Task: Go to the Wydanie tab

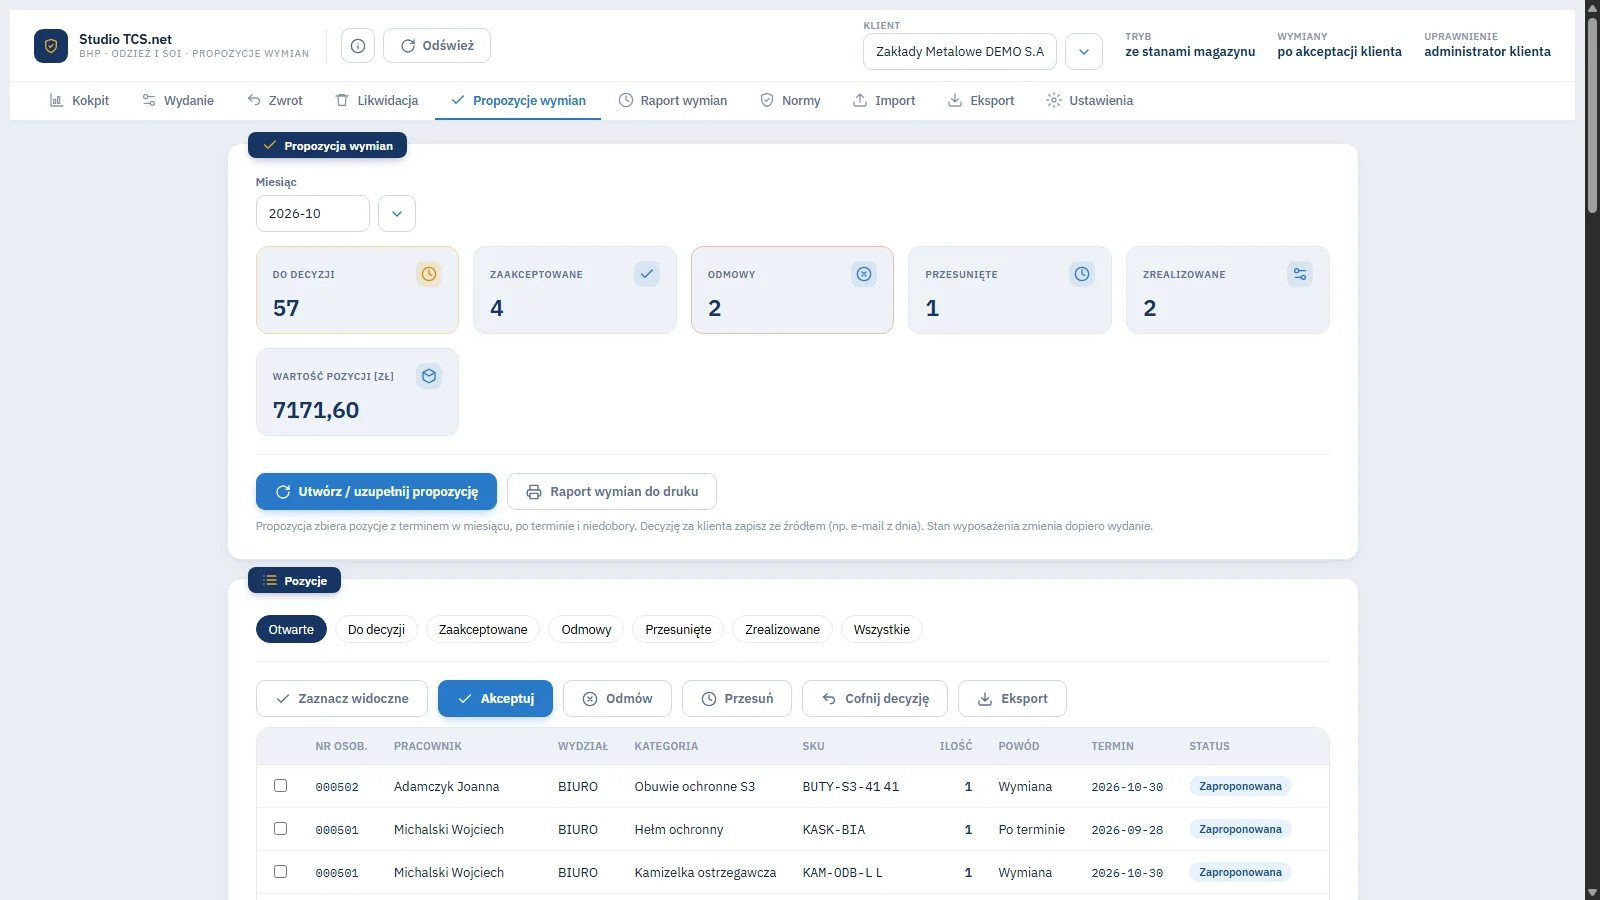Action: [x=178, y=101]
